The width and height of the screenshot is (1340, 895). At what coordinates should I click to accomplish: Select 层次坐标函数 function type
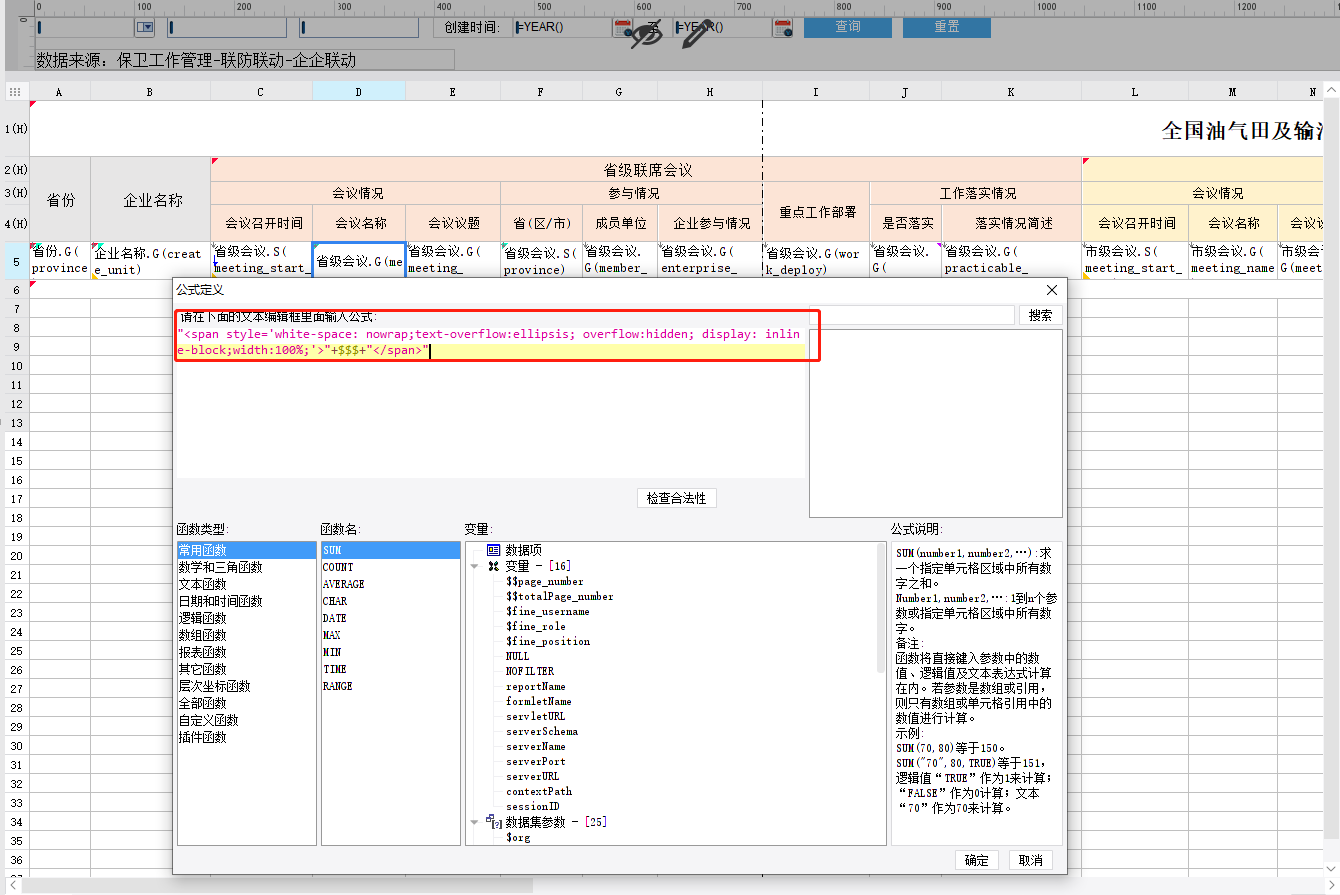click(246, 686)
